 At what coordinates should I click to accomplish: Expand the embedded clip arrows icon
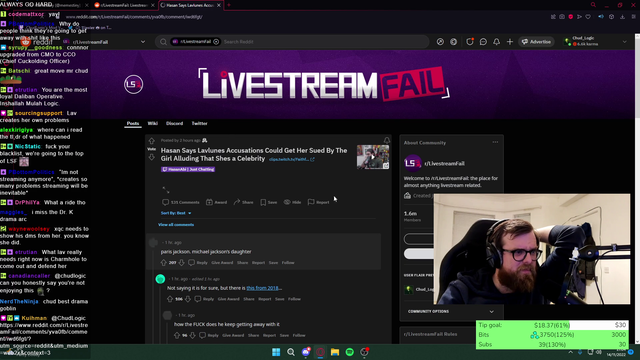coord(166,190)
